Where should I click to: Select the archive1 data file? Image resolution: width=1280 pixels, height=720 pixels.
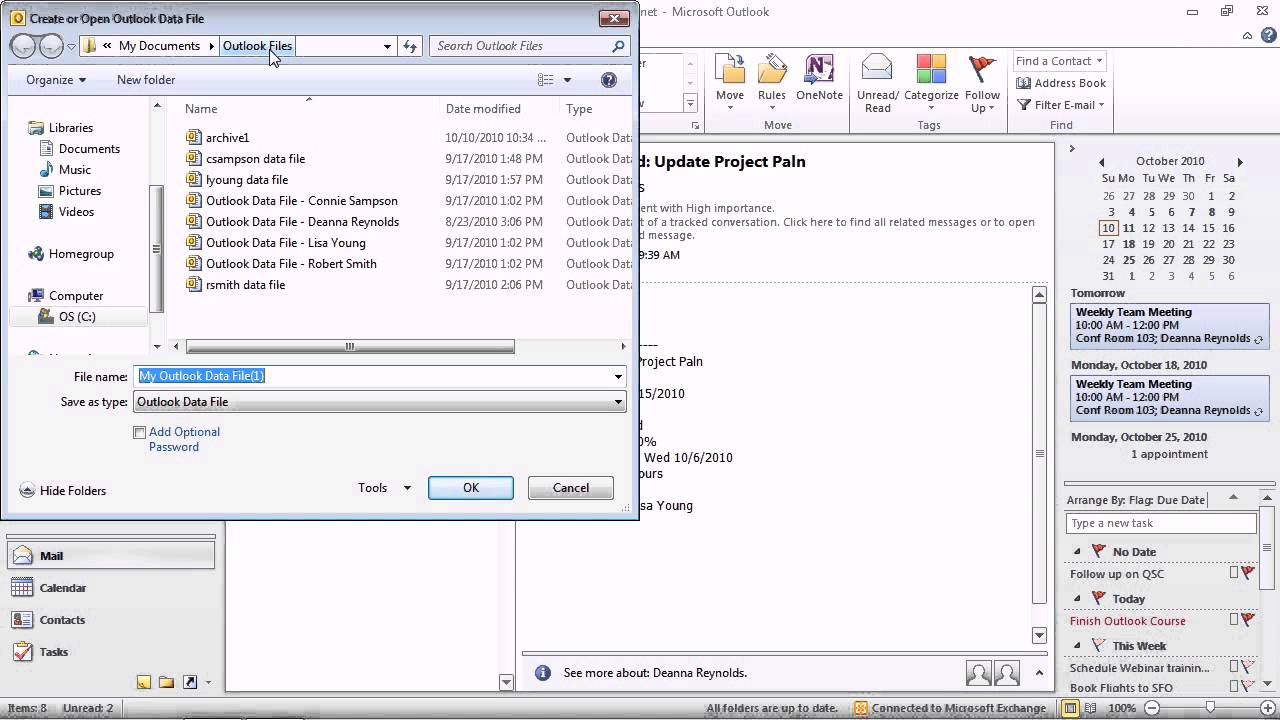coord(227,138)
